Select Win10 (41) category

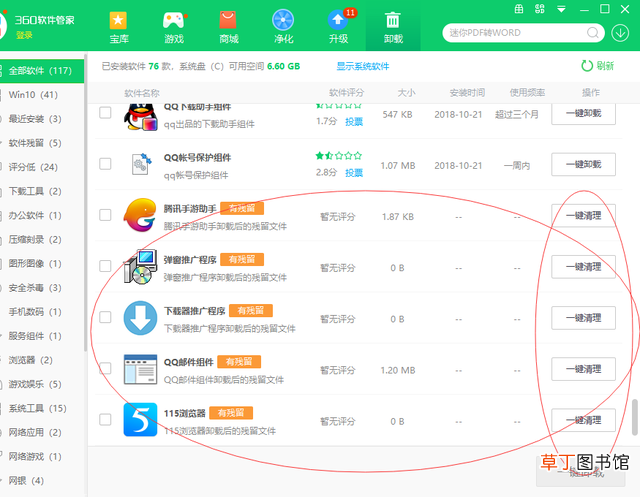[42, 95]
